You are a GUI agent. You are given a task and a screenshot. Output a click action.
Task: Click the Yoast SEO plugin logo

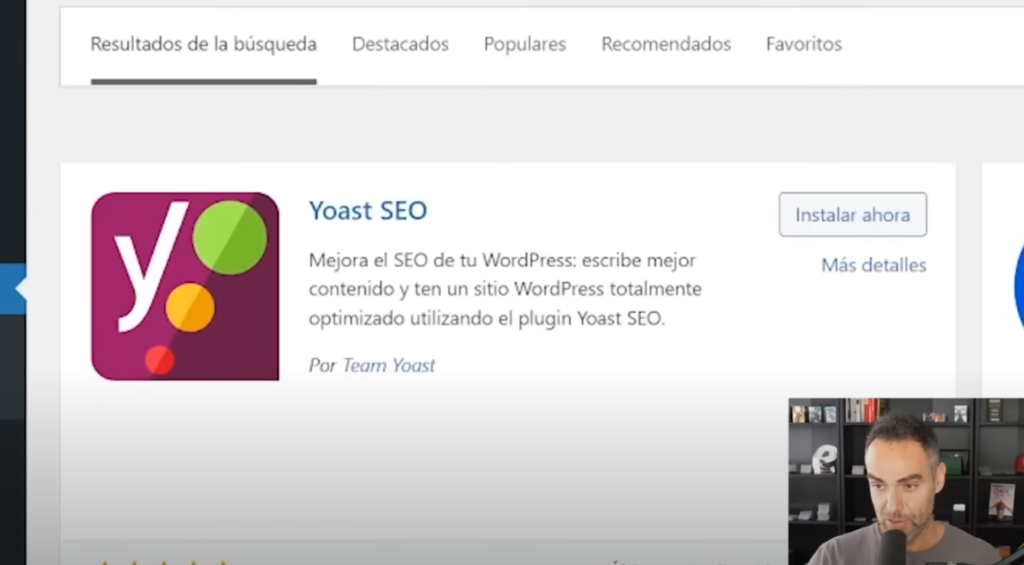[185, 286]
